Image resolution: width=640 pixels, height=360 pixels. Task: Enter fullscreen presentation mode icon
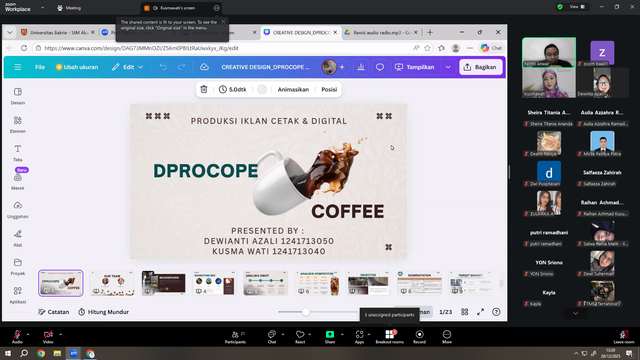(x=480, y=312)
